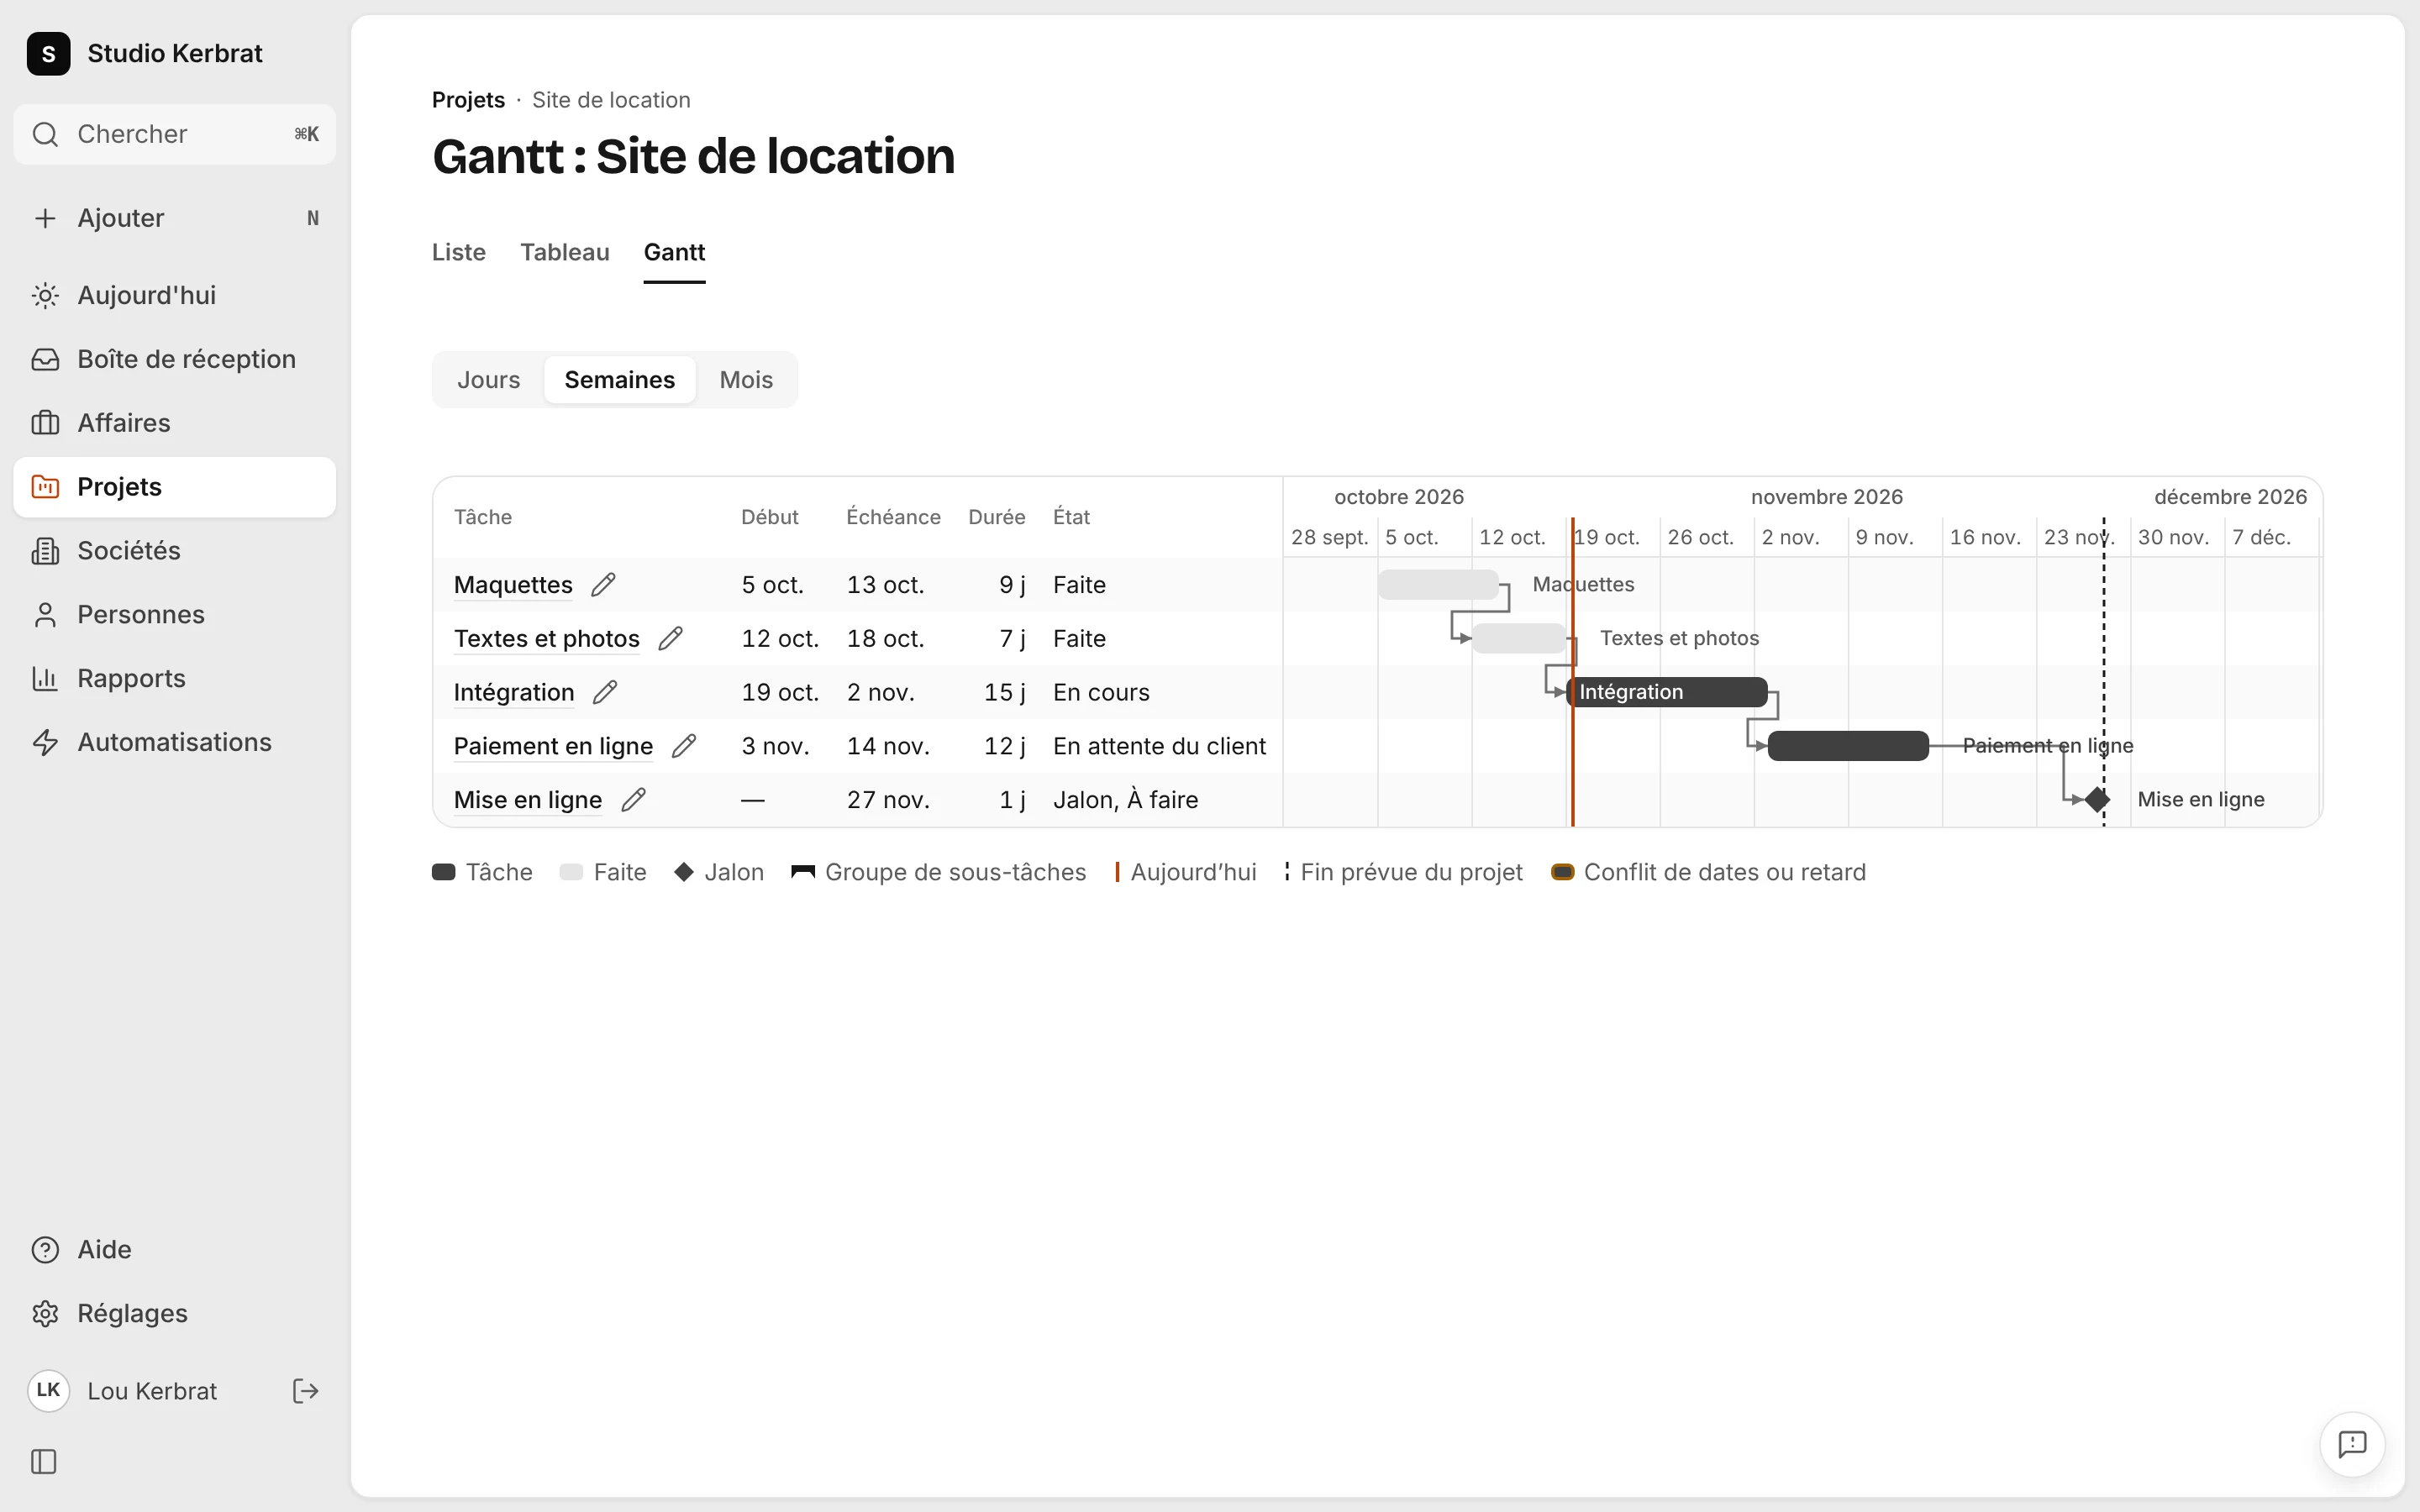Screen dimensions: 2420x1512
Task: Click the grey Maquettes Gantt bar
Action: pos(1438,585)
